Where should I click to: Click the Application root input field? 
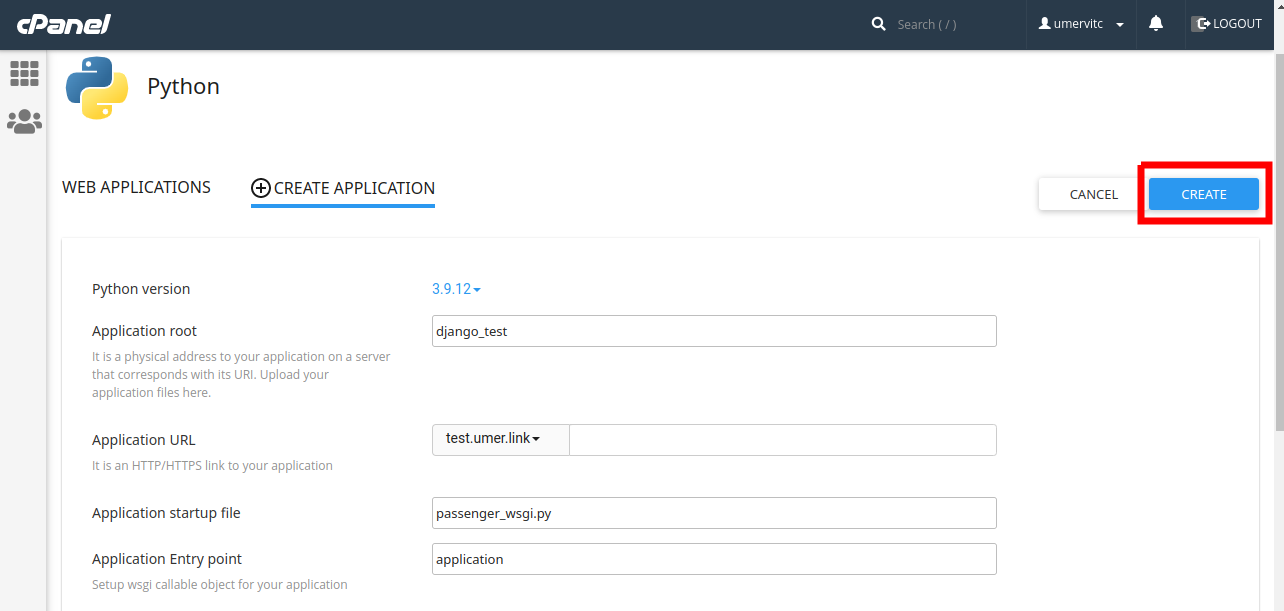(714, 331)
